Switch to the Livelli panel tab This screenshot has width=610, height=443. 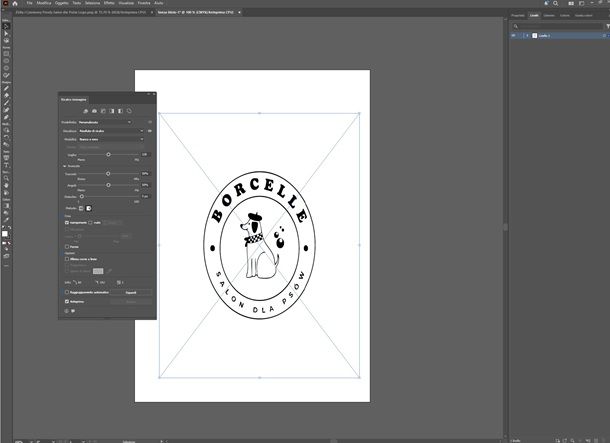point(534,16)
